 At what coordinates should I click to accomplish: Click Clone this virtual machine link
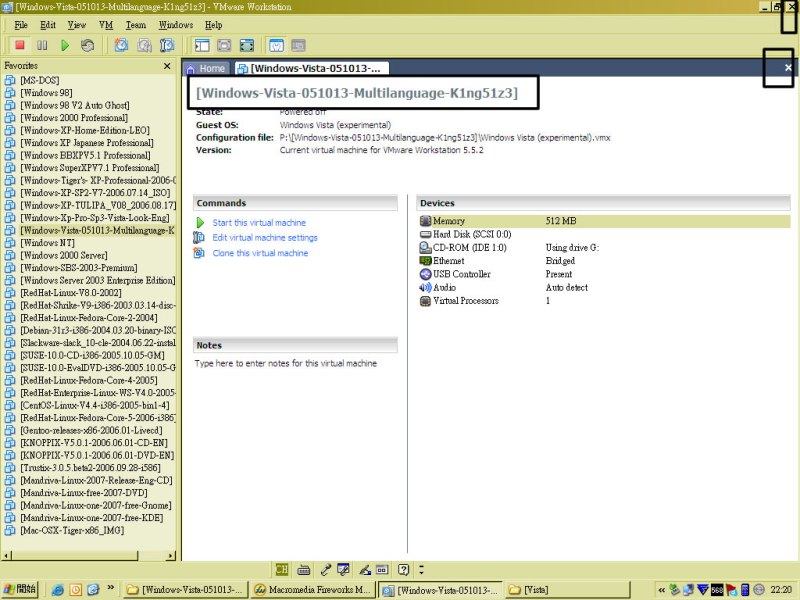[x=260, y=253]
